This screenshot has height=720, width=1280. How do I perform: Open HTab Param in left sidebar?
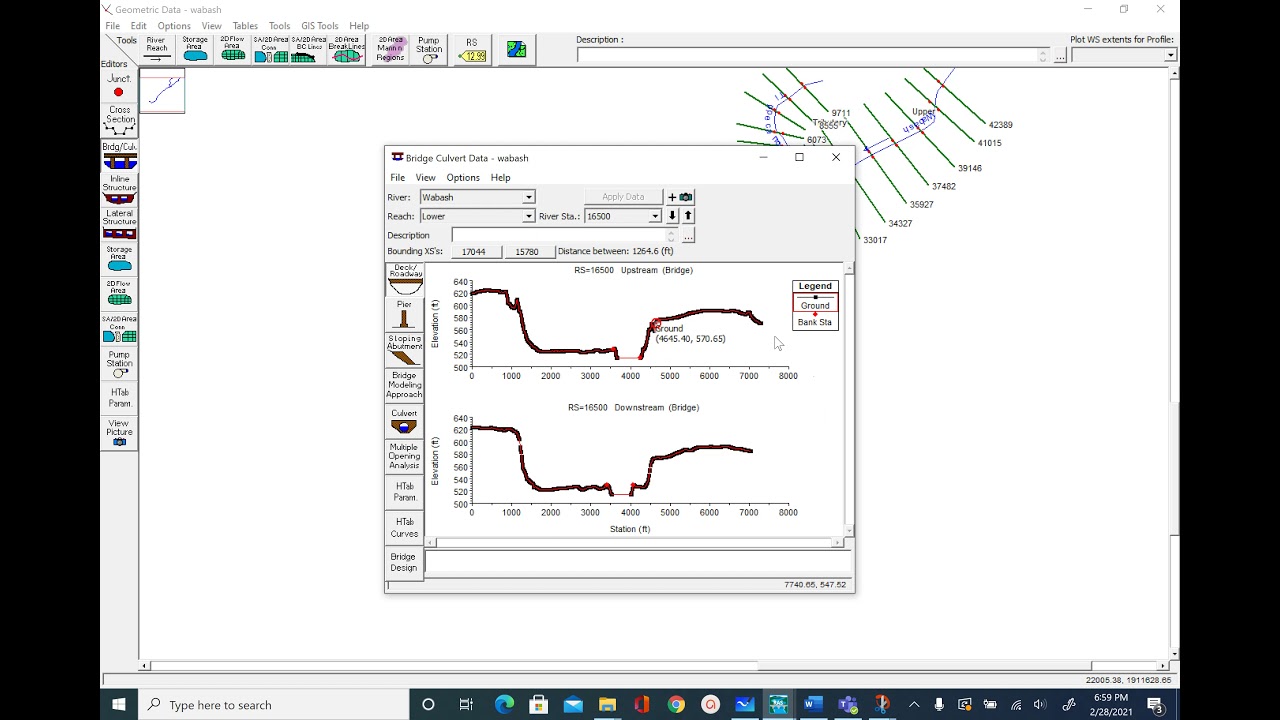pos(119,398)
